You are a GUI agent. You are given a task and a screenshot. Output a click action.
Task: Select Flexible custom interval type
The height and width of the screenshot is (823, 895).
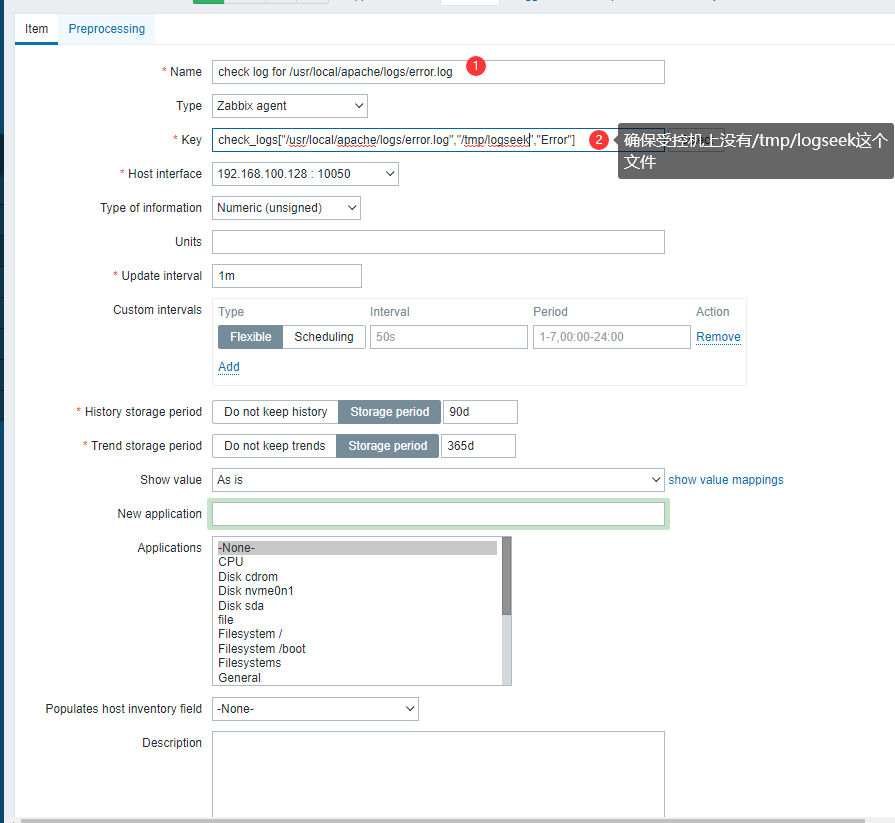pos(250,337)
